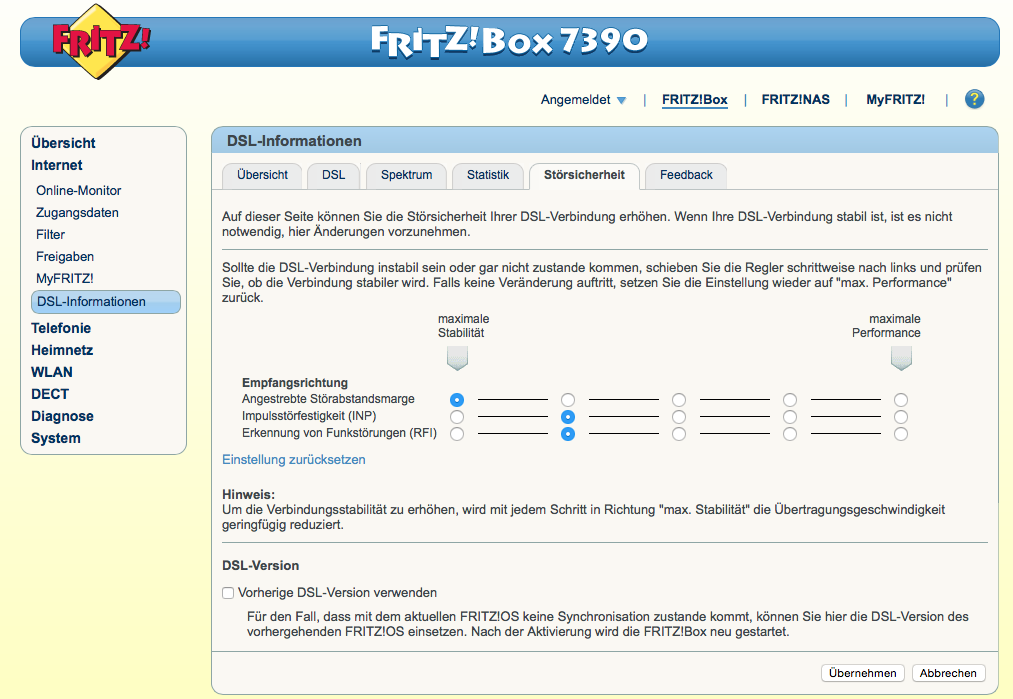Image resolution: width=1013 pixels, height=699 pixels.
Task: Click the maximale Stabilität slider marker
Action: pyautogui.click(x=457, y=358)
